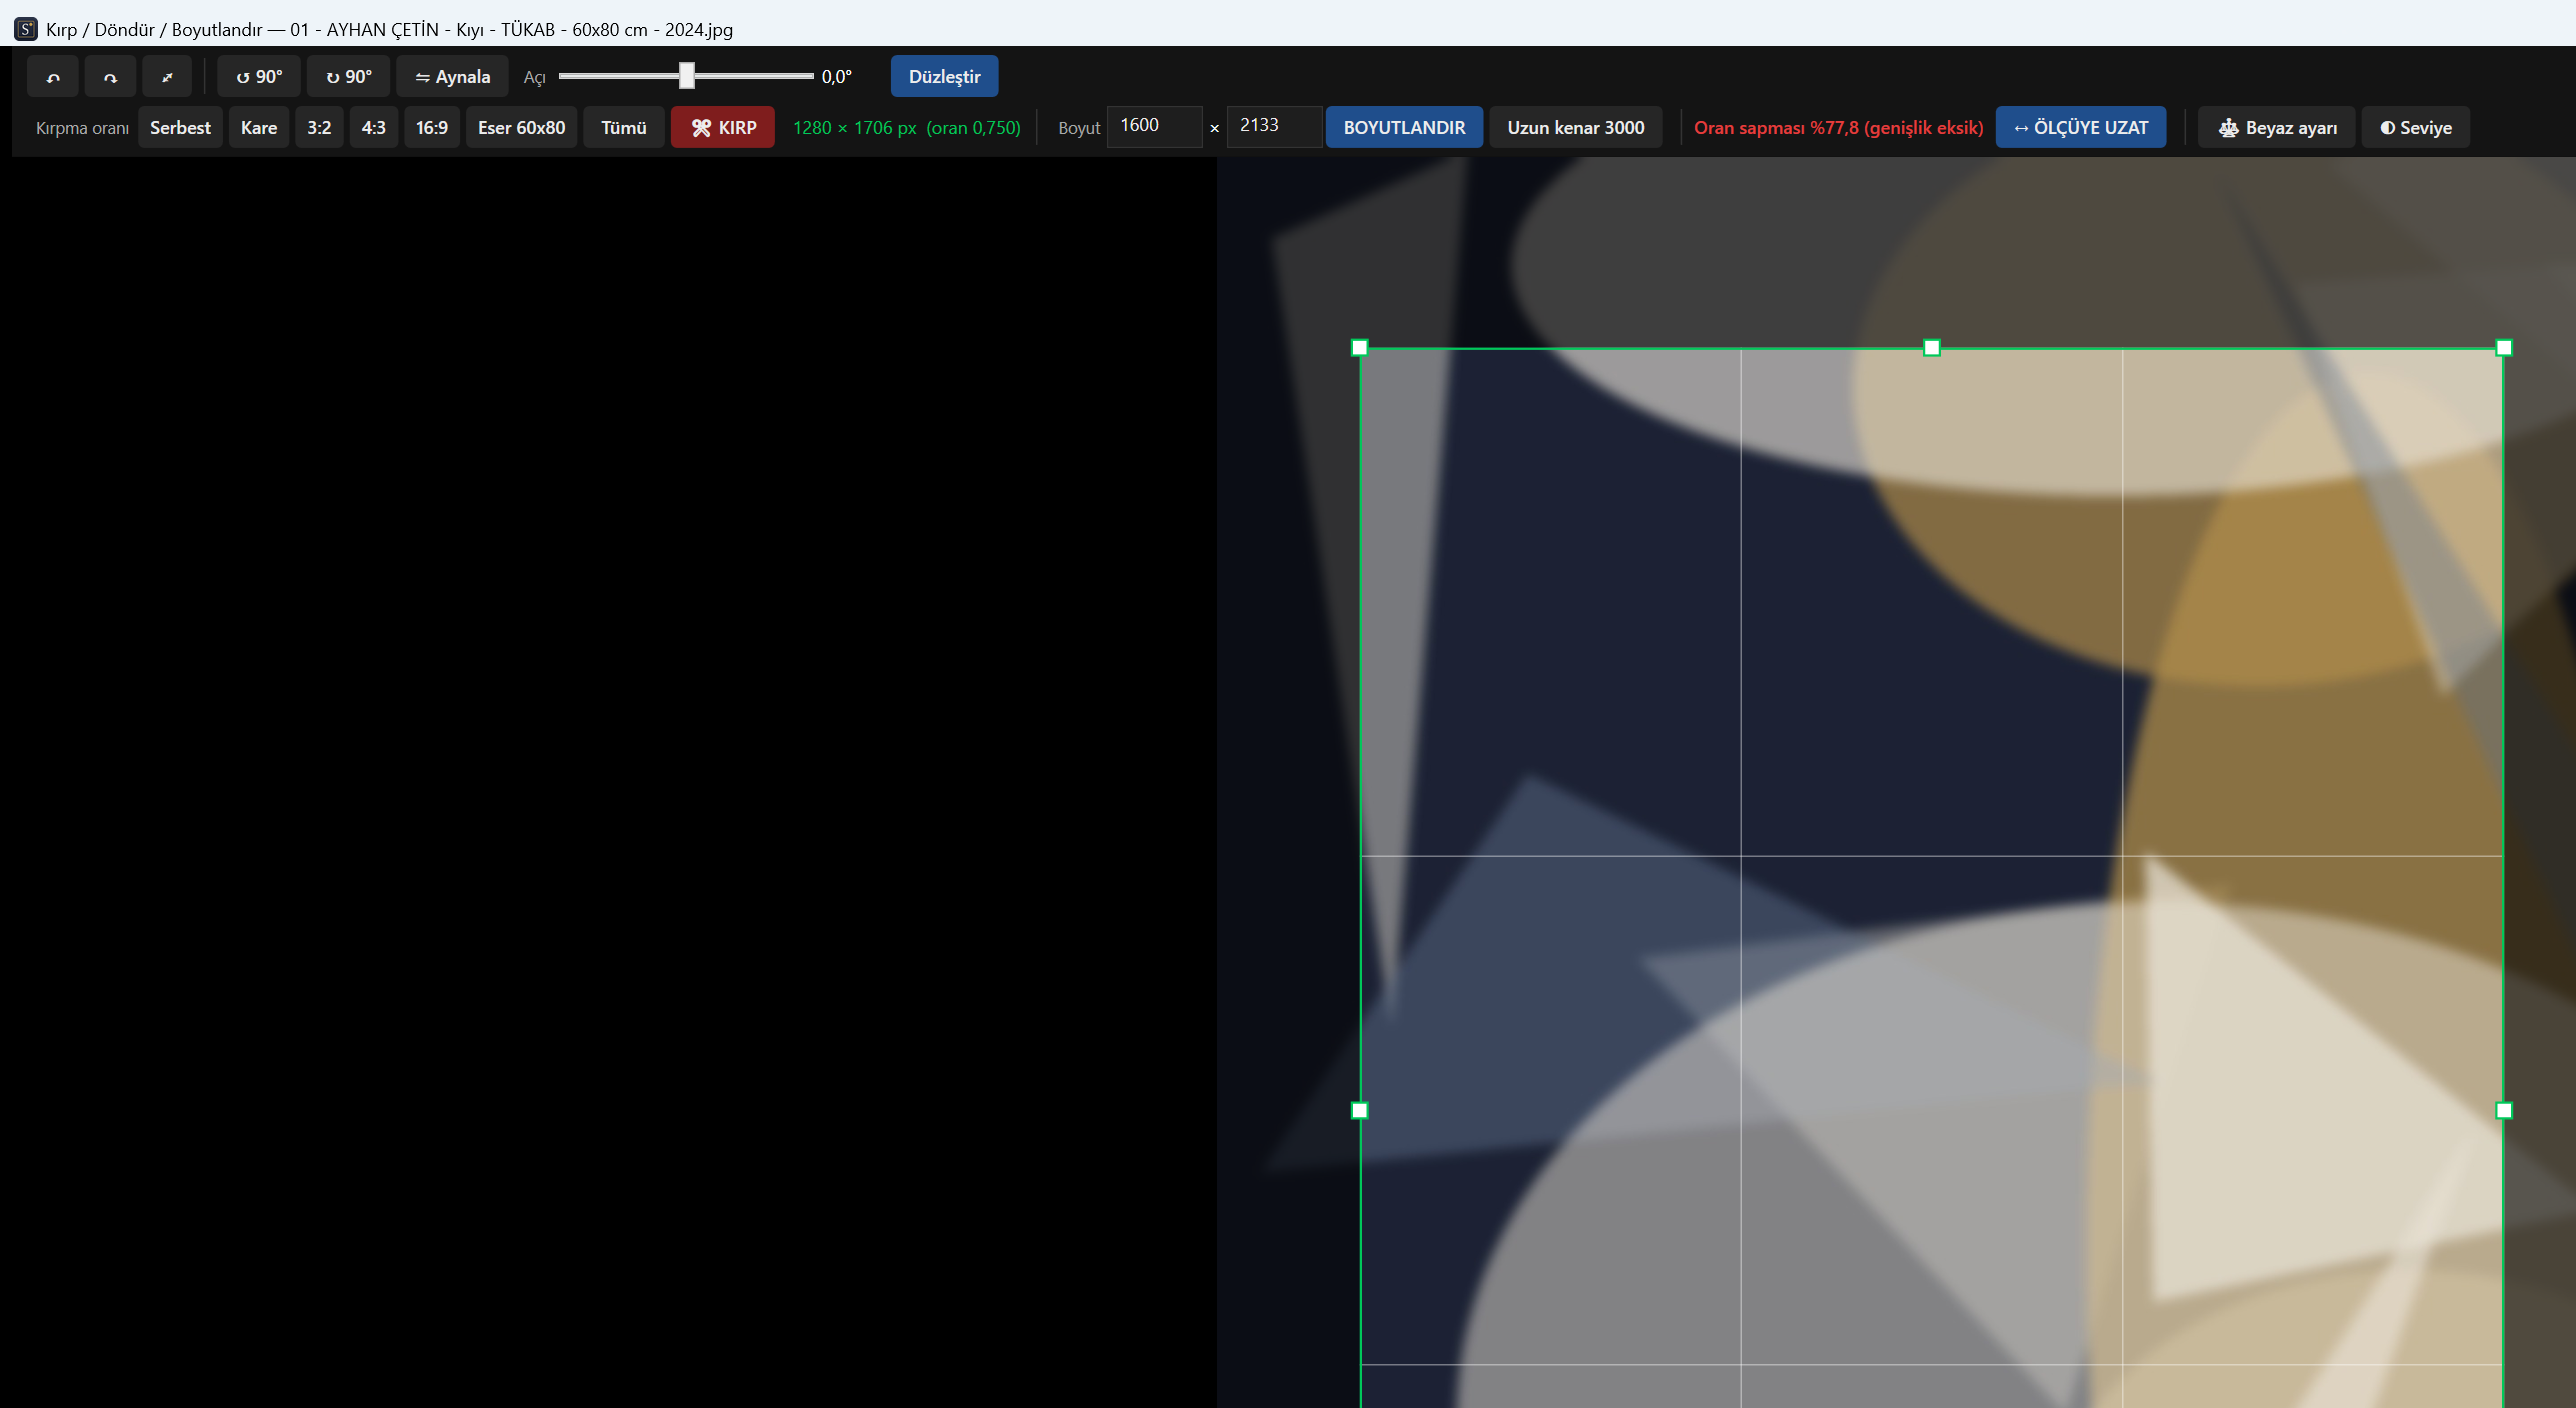2576x1408 pixels.
Task: Click the top-center crop edge handle
Action: coord(1932,348)
